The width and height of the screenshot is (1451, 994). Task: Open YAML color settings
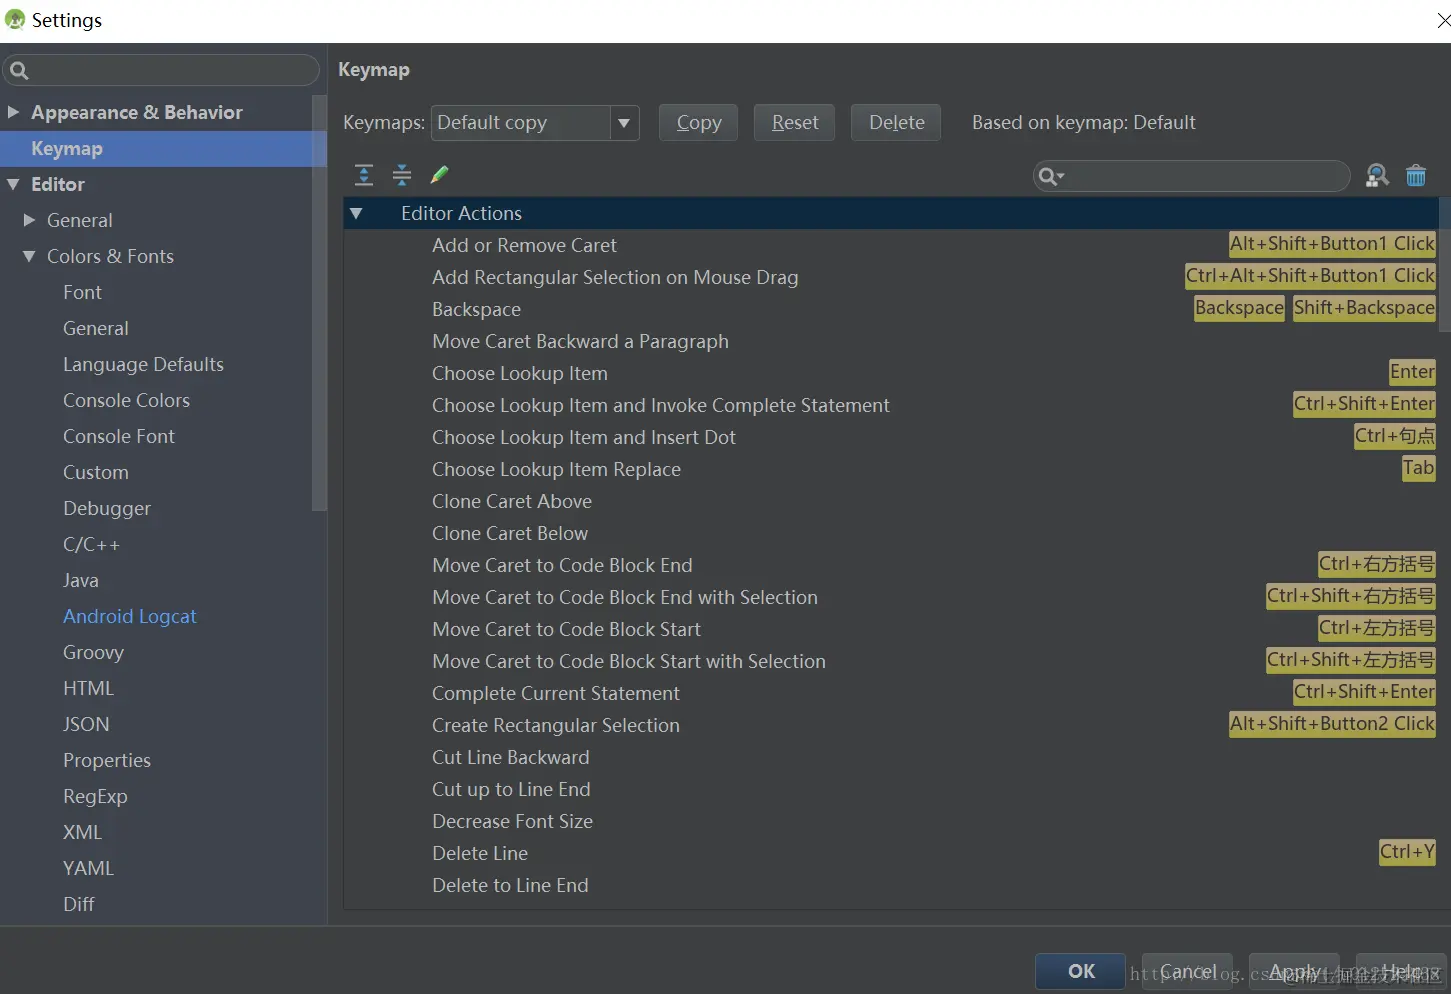pos(88,868)
